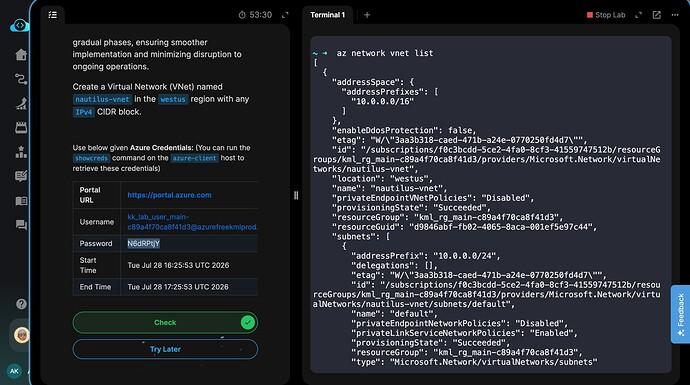Click the "name": "nautilus-vnet" terminal line

point(389,189)
